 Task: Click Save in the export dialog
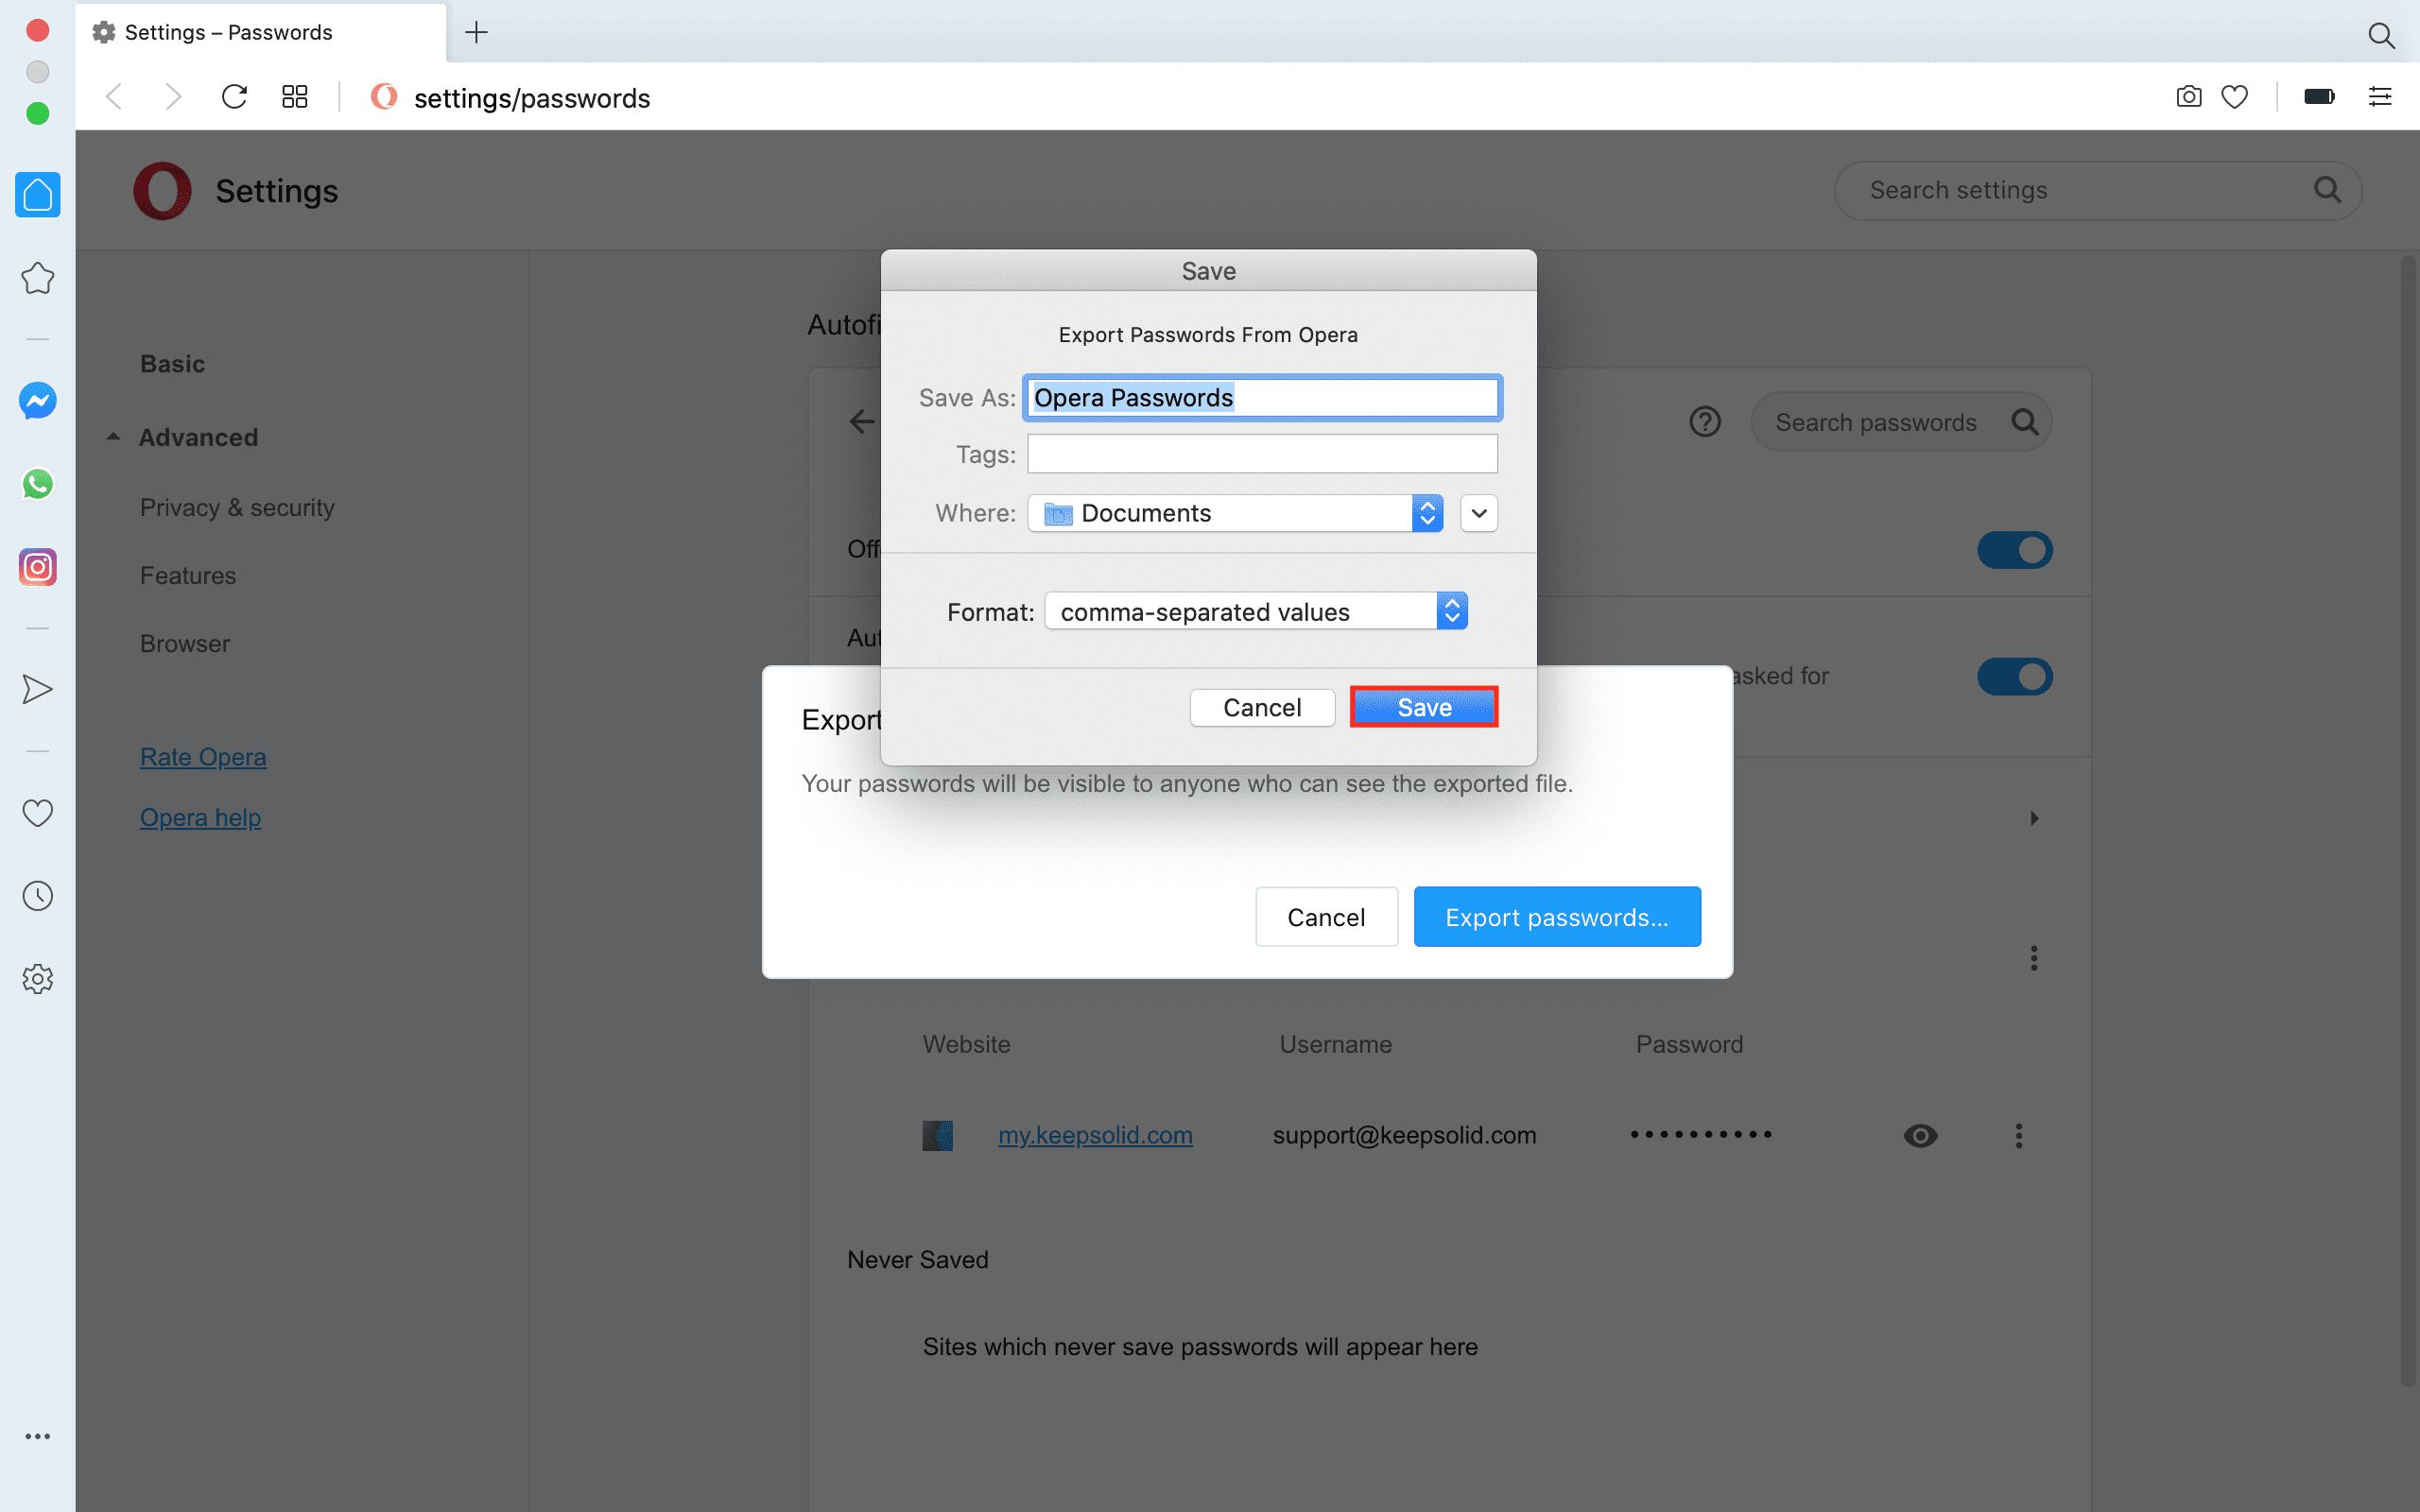(1423, 707)
